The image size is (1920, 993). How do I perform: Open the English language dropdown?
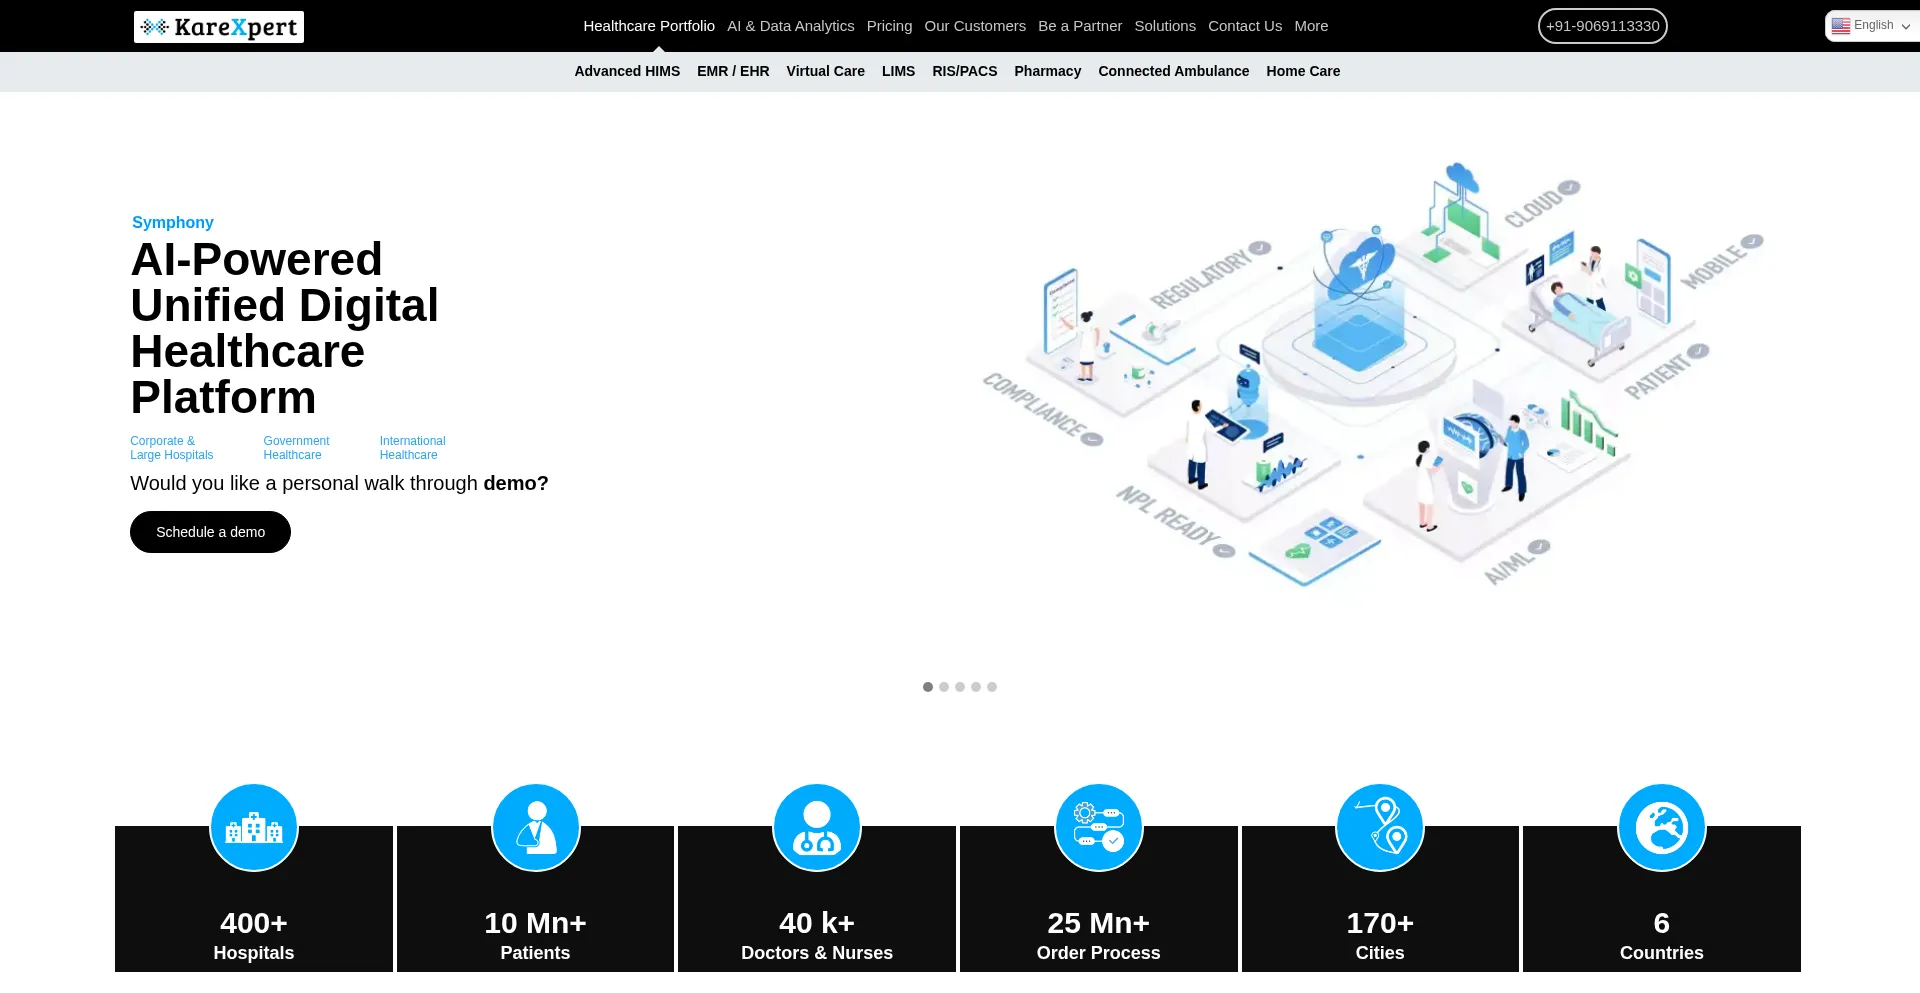pos(1872,26)
